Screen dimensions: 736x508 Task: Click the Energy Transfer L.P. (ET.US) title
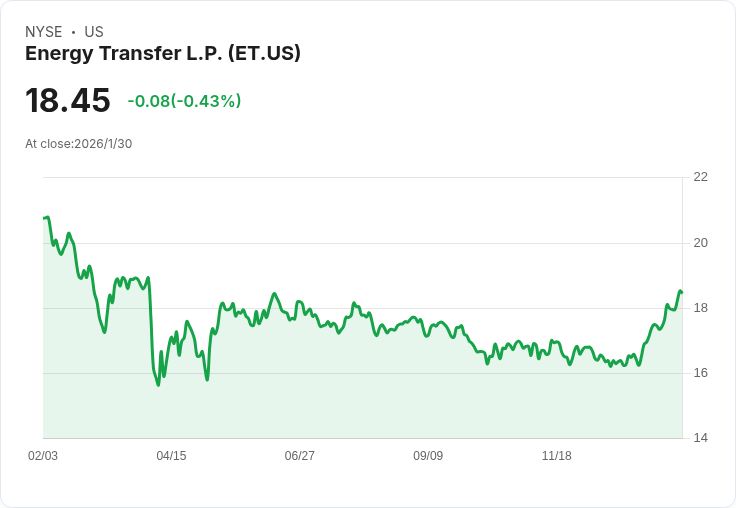[163, 53]
